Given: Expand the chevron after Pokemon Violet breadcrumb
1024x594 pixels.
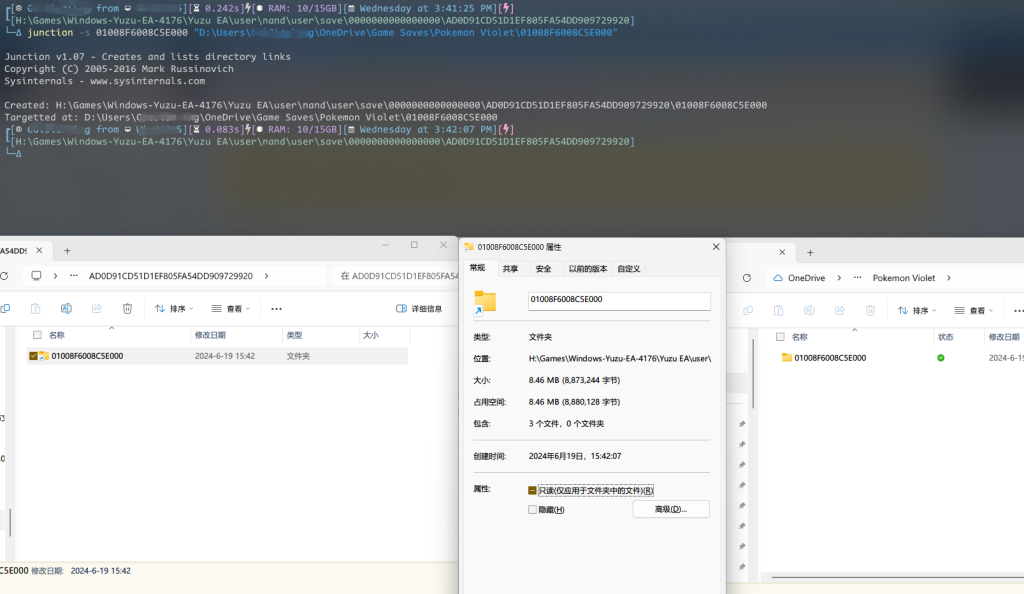Looking at the screenshot, I should (949, 278).
